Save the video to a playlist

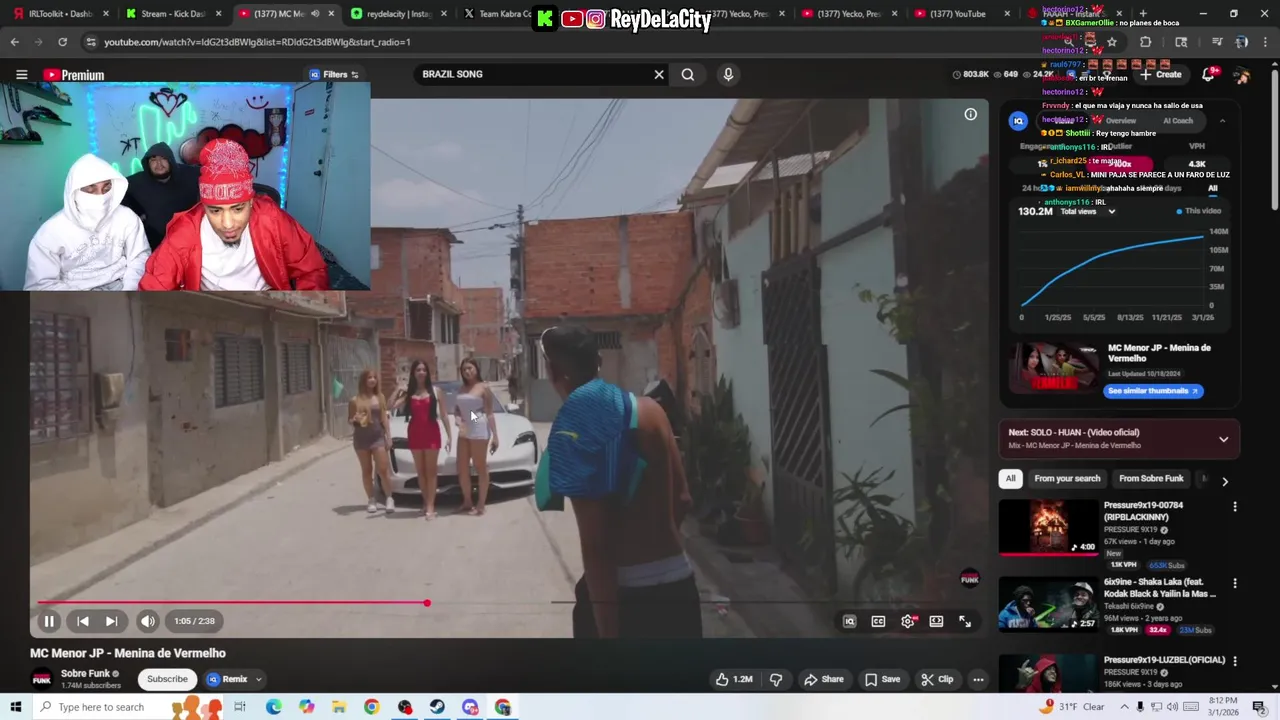(882, 680)
